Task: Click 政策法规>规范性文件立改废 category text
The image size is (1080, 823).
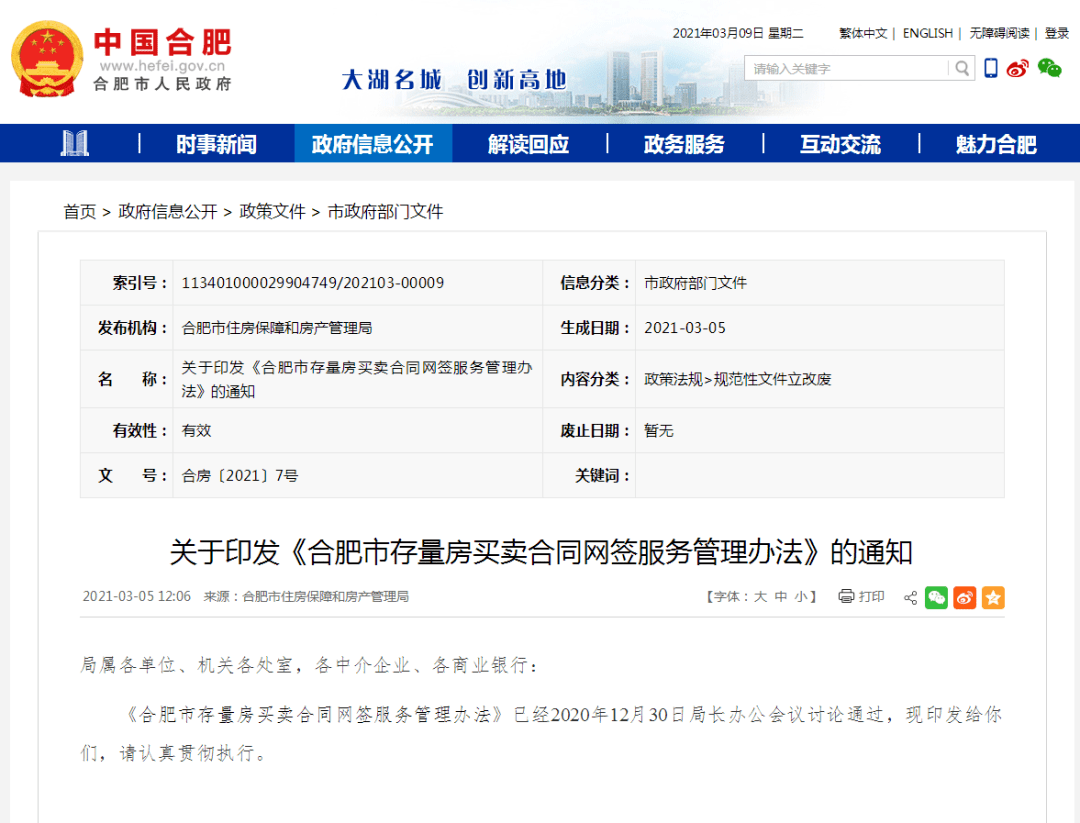Action: coord(738,379)
